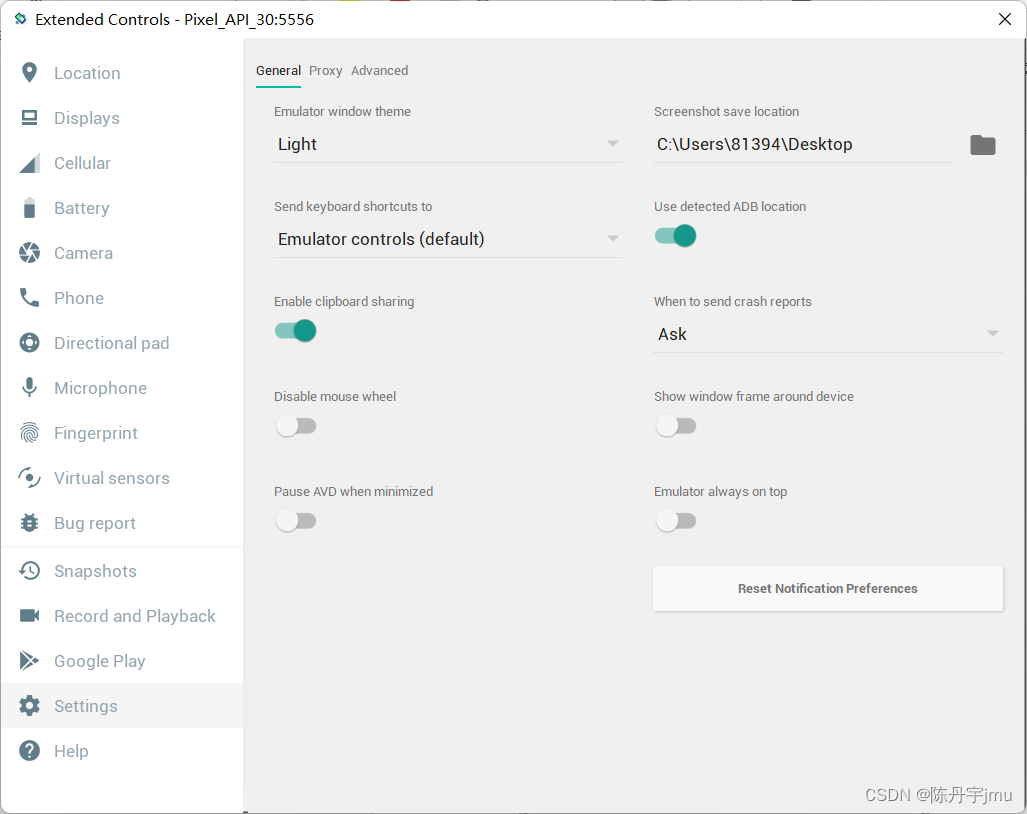Open the Battery settings icon
This screenshot has height=814, width=1027.
(x=29, y=208)
